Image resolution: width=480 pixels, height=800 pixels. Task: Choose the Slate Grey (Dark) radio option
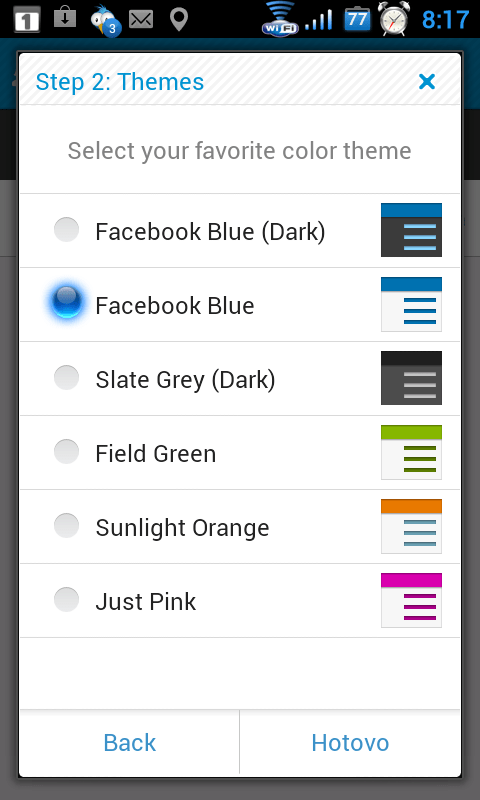(x=66, y=378)
